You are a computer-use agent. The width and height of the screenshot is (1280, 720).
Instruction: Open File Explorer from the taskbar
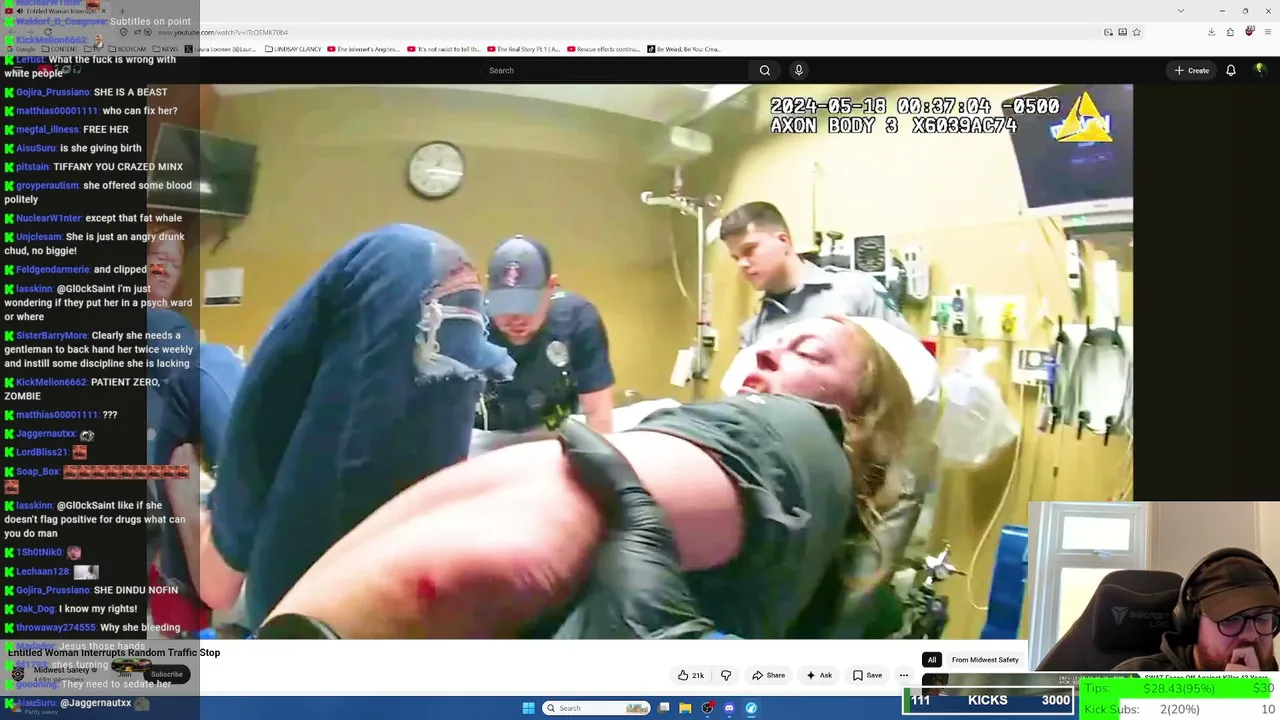(x=686, y=708)
